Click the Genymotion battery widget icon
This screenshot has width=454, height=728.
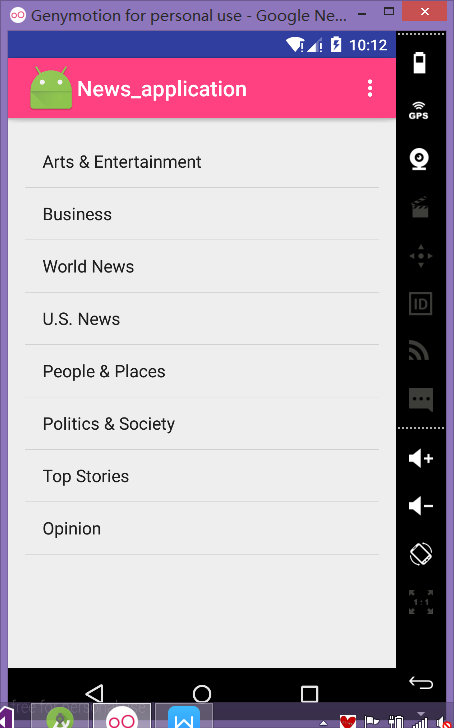(420, 63)
